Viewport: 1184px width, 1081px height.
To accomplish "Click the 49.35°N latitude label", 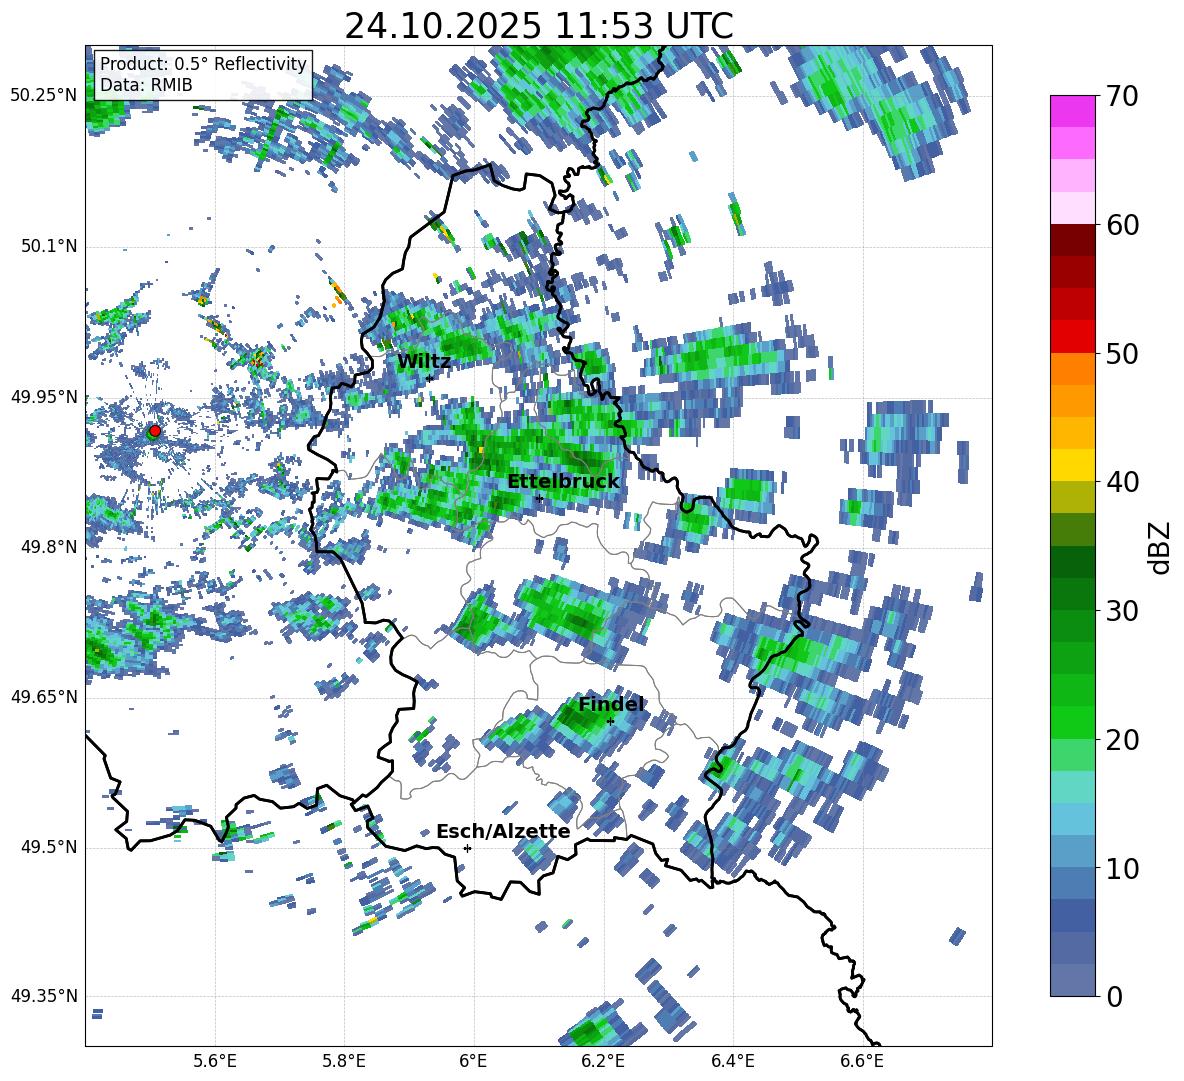I will point(44,996).
